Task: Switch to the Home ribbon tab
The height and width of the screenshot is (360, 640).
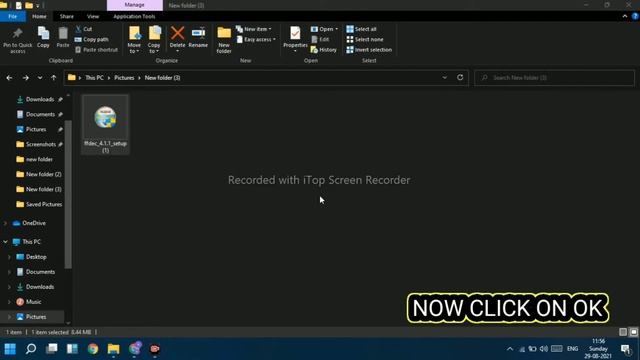Action: (39, 16)
